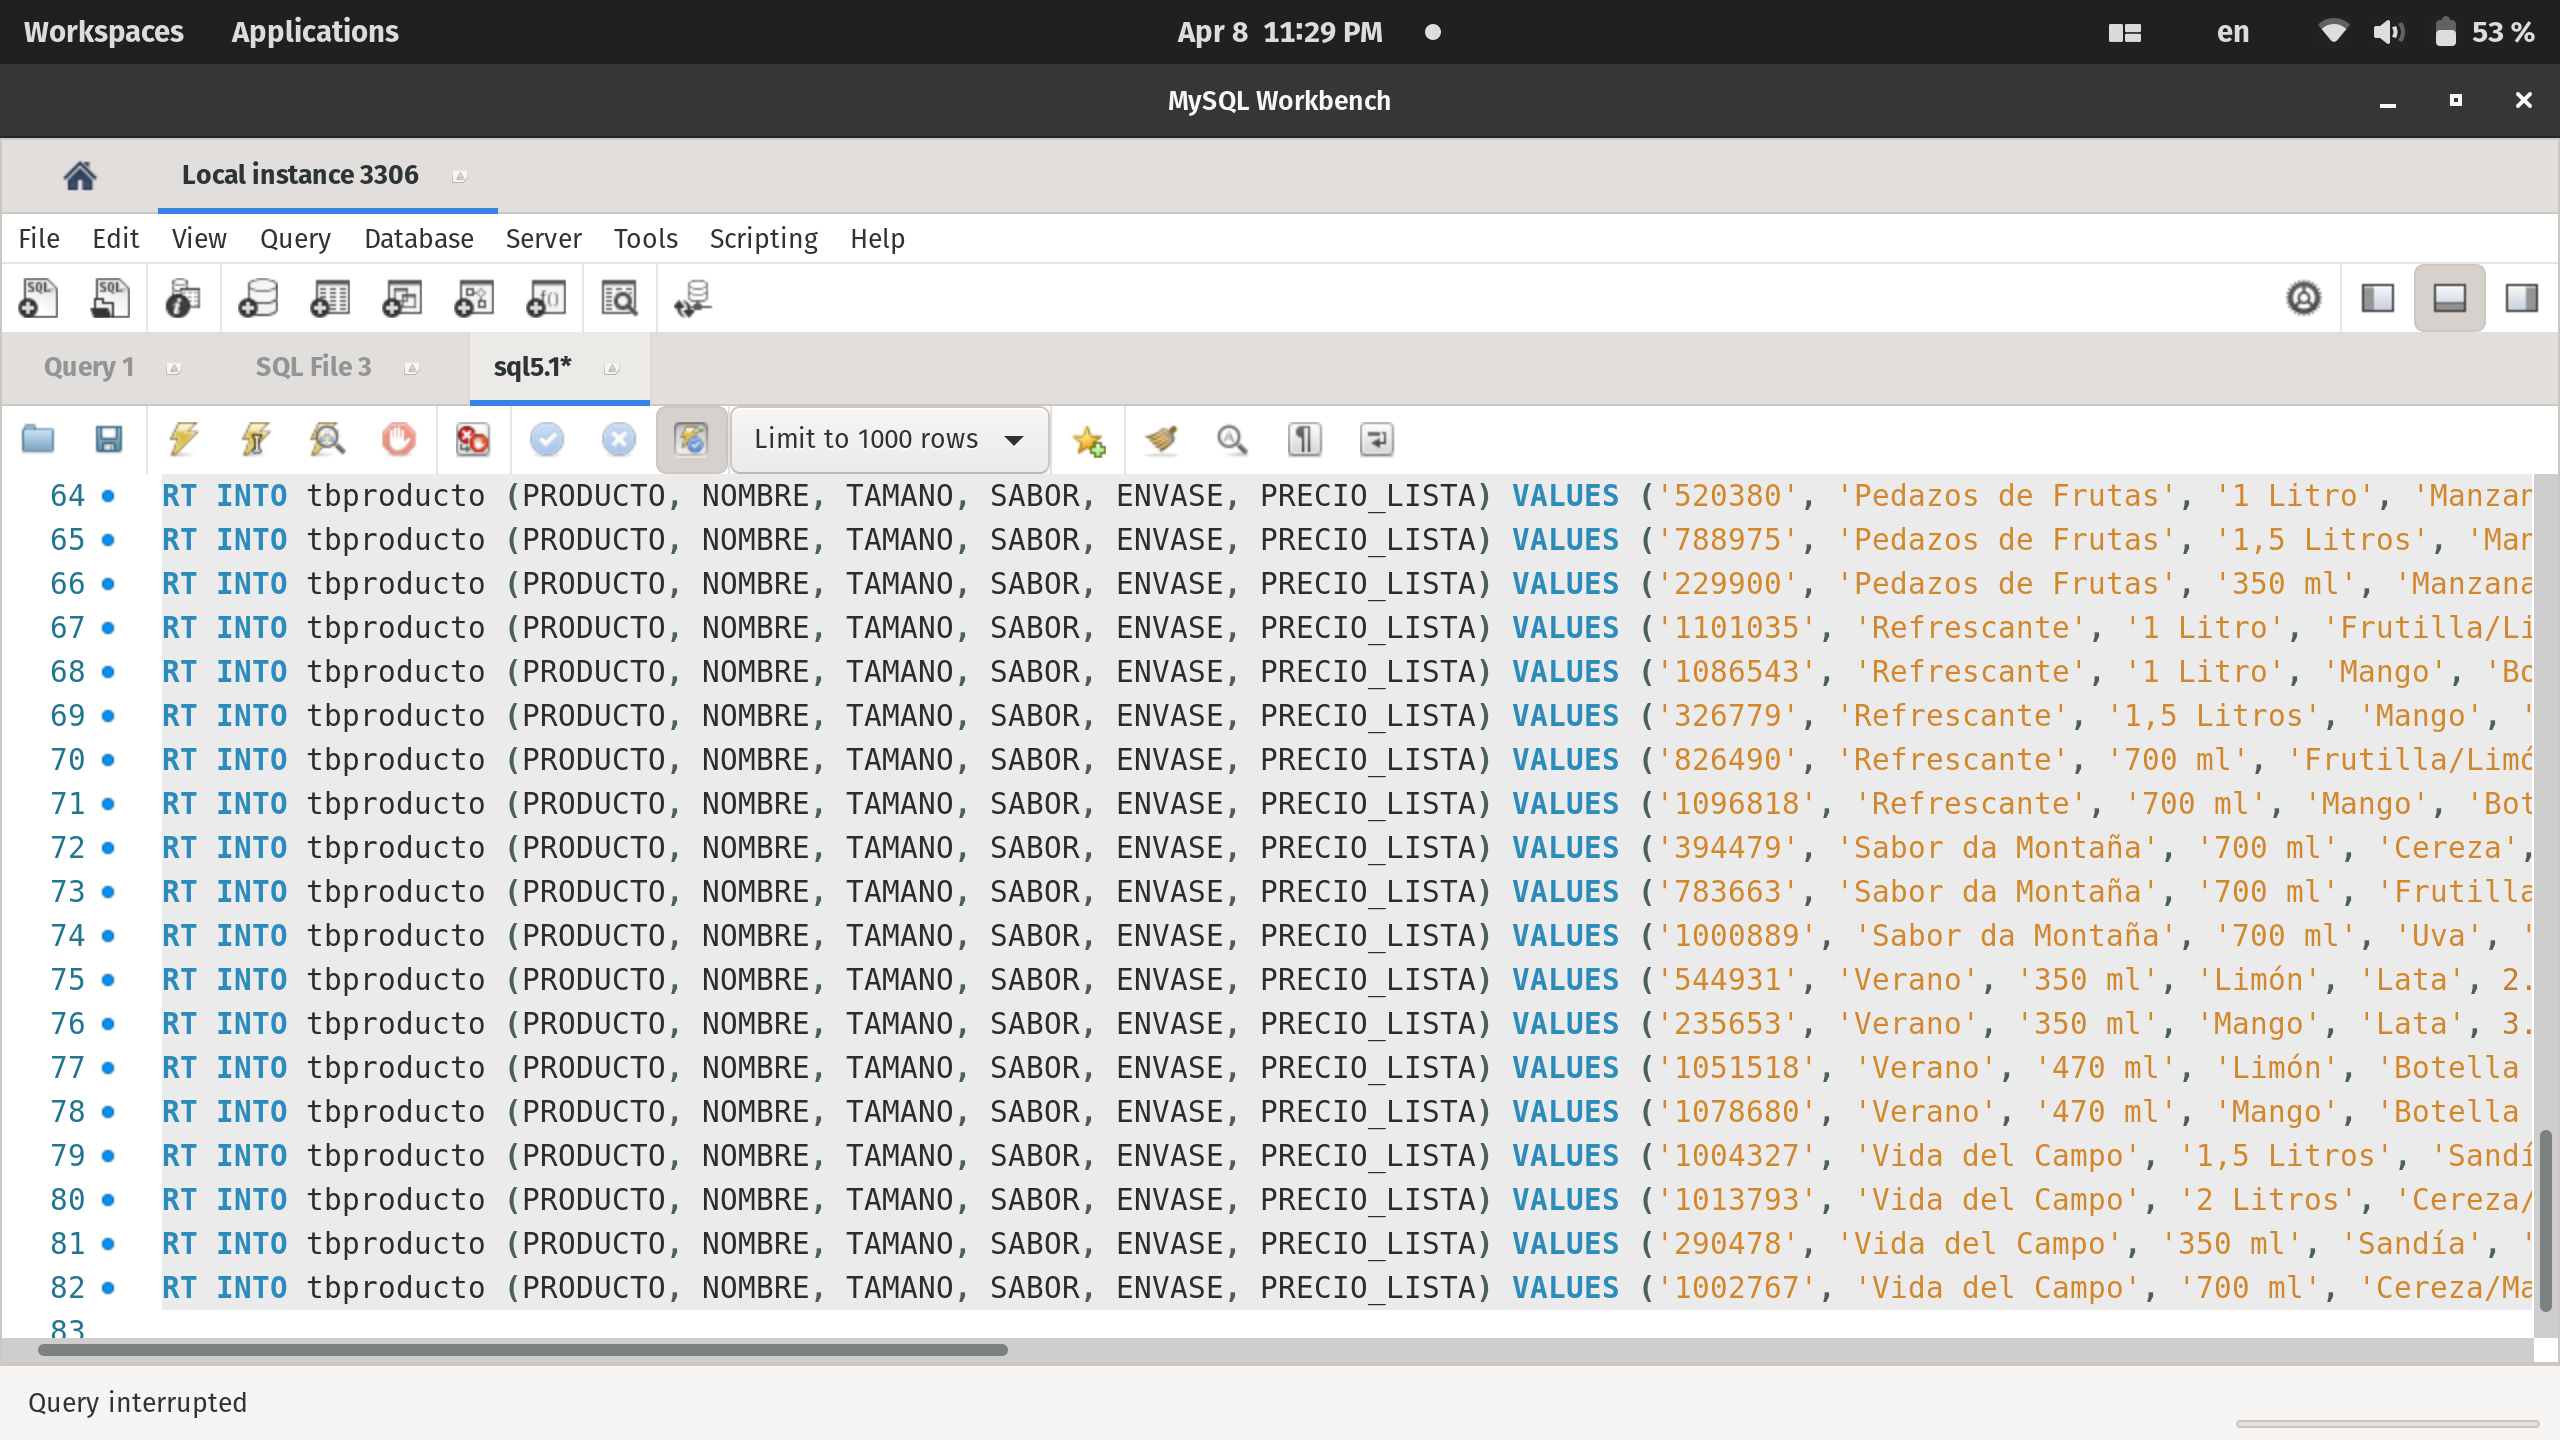Click the Rollback transaction button
The width and height of the screenshot is (2560, 1440).
point(621,438)
